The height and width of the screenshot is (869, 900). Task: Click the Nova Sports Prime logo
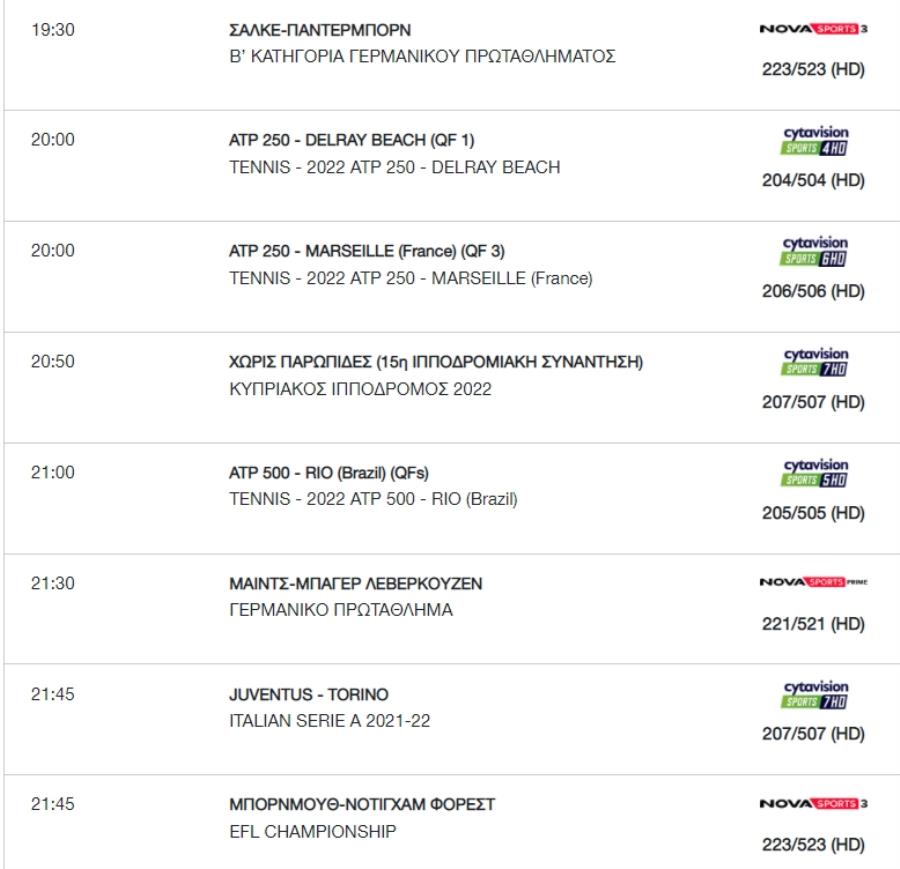coord(813,582)
